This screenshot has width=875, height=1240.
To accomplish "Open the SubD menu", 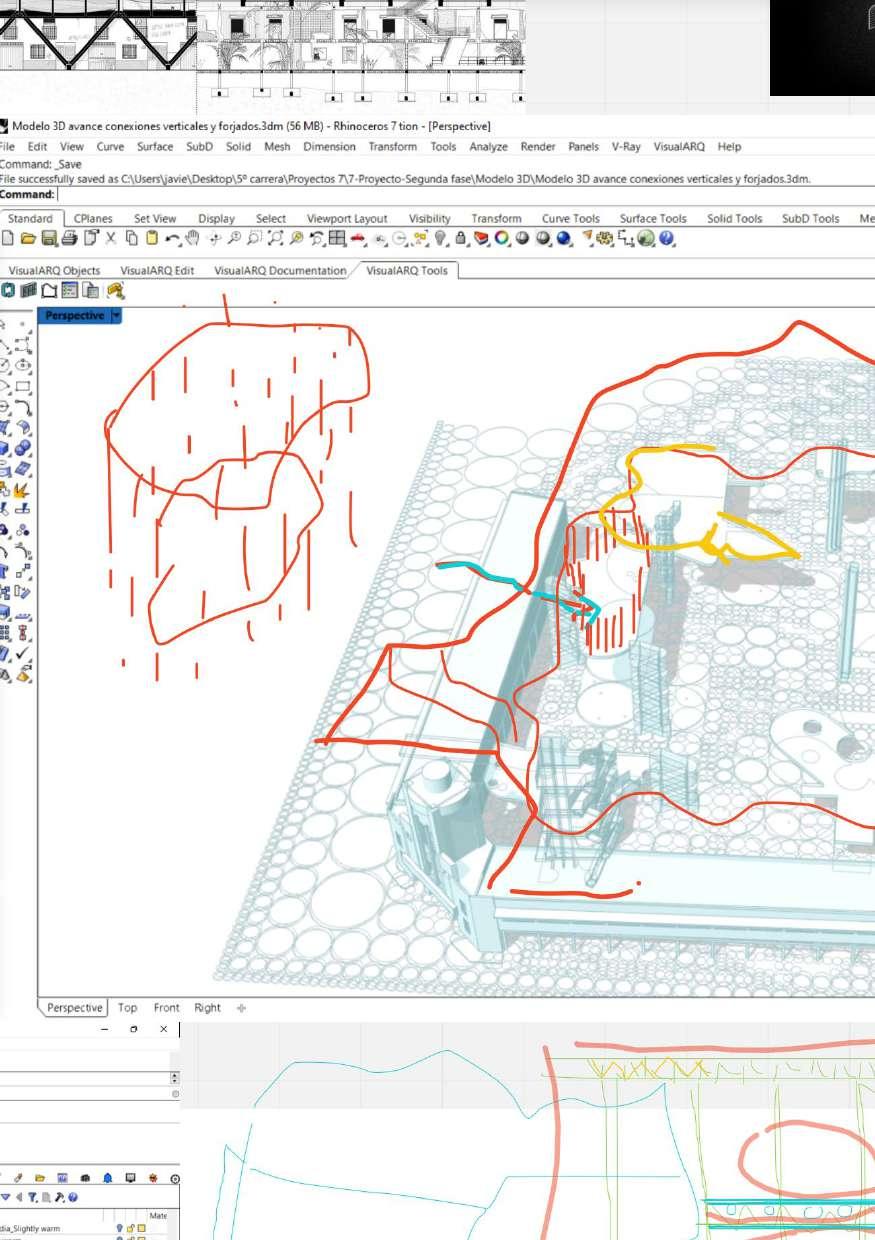I will (x=200, y=146).
